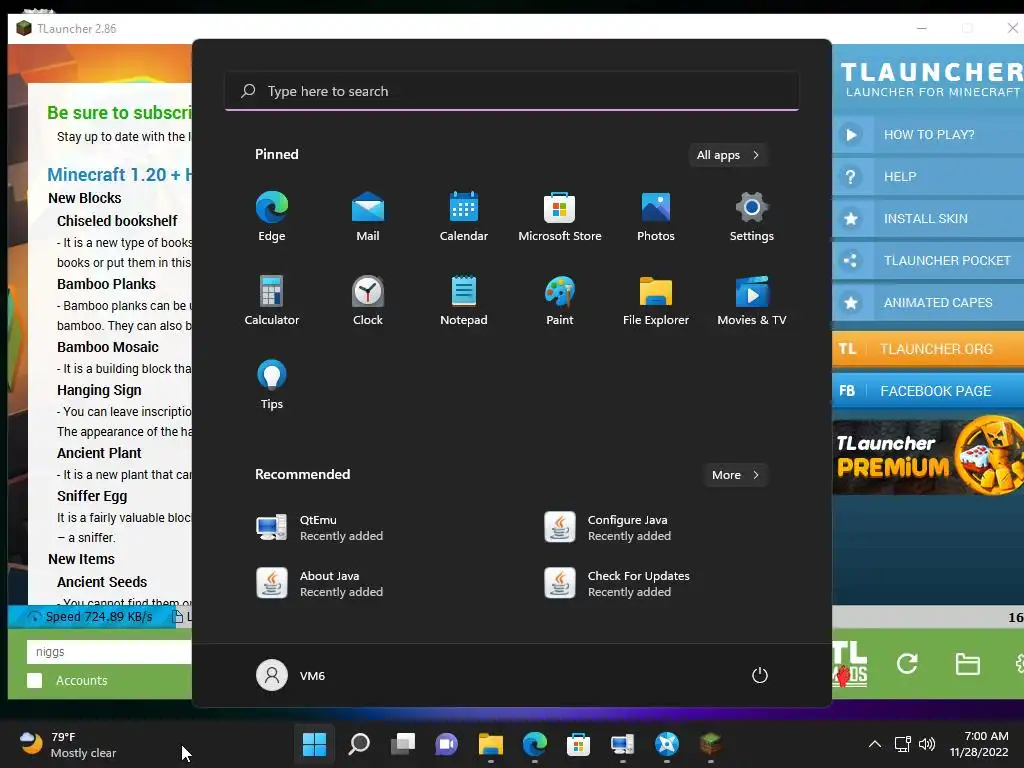Image resolution: width=1024 pixels, height=768 pixels.
Task: Open Task View on taskbar
Action: (402, 744)
